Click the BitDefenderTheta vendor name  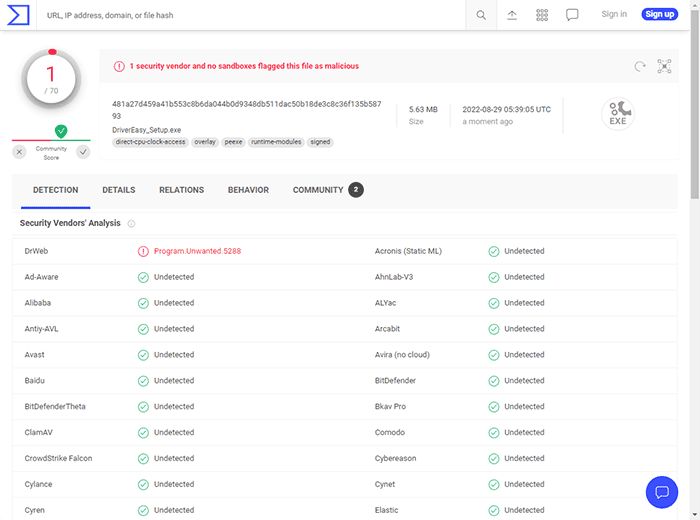pyautogui.click(x=55, y=406)
